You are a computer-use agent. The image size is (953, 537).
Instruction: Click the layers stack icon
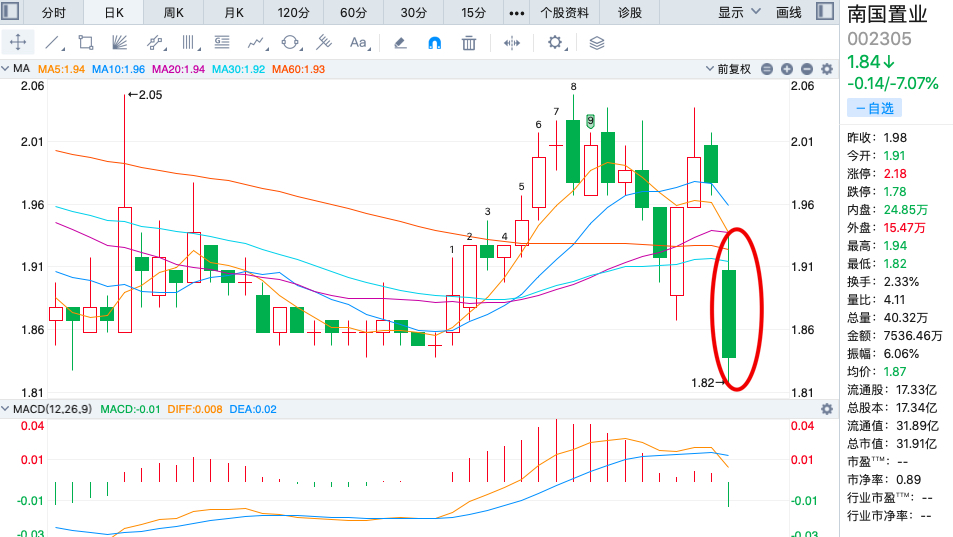point(597,43)
